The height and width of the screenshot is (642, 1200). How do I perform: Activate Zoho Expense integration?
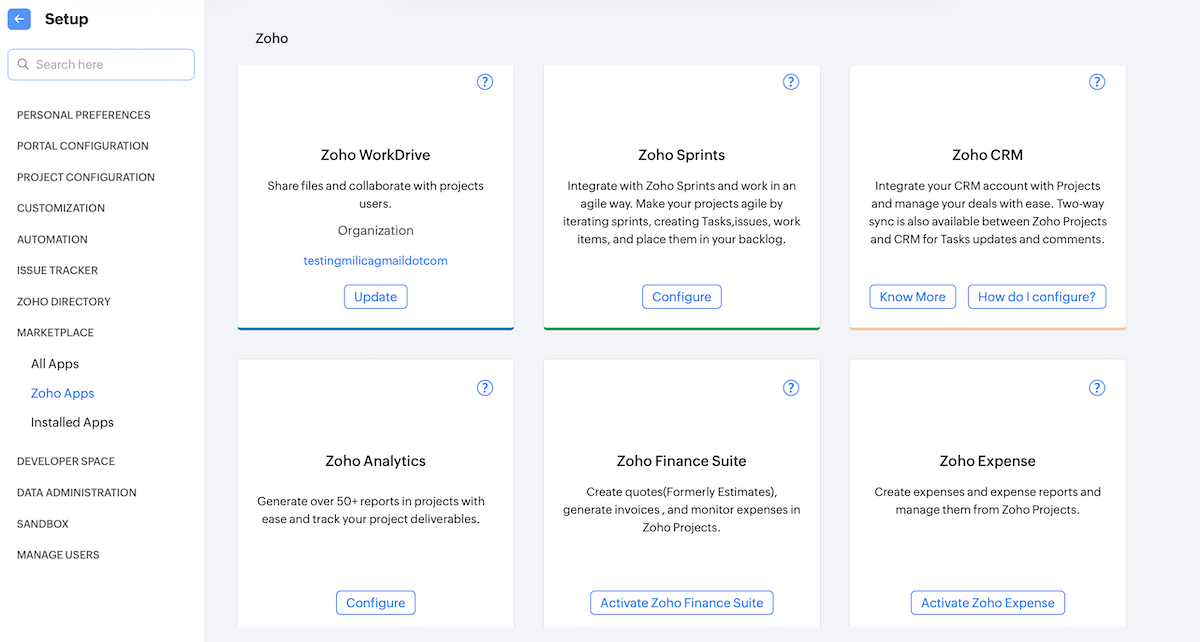click(x=987, y=602)
